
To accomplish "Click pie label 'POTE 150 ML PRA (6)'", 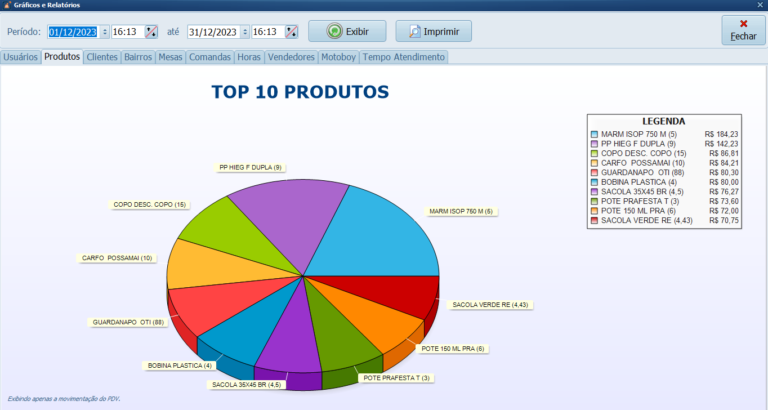I will tap(453, 349).
